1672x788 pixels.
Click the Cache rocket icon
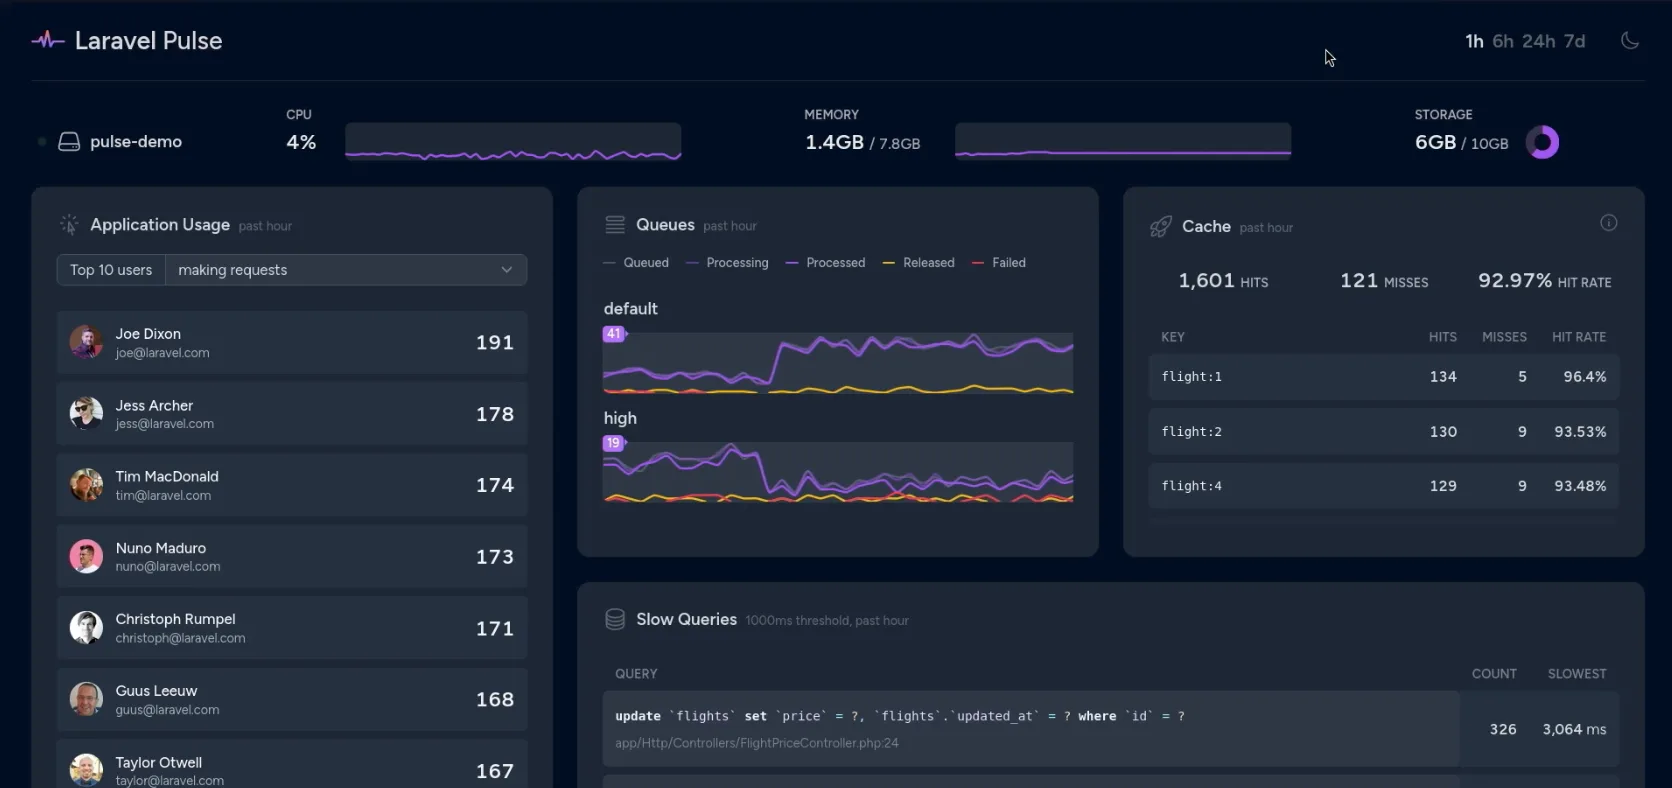[x=1160, y=227]
